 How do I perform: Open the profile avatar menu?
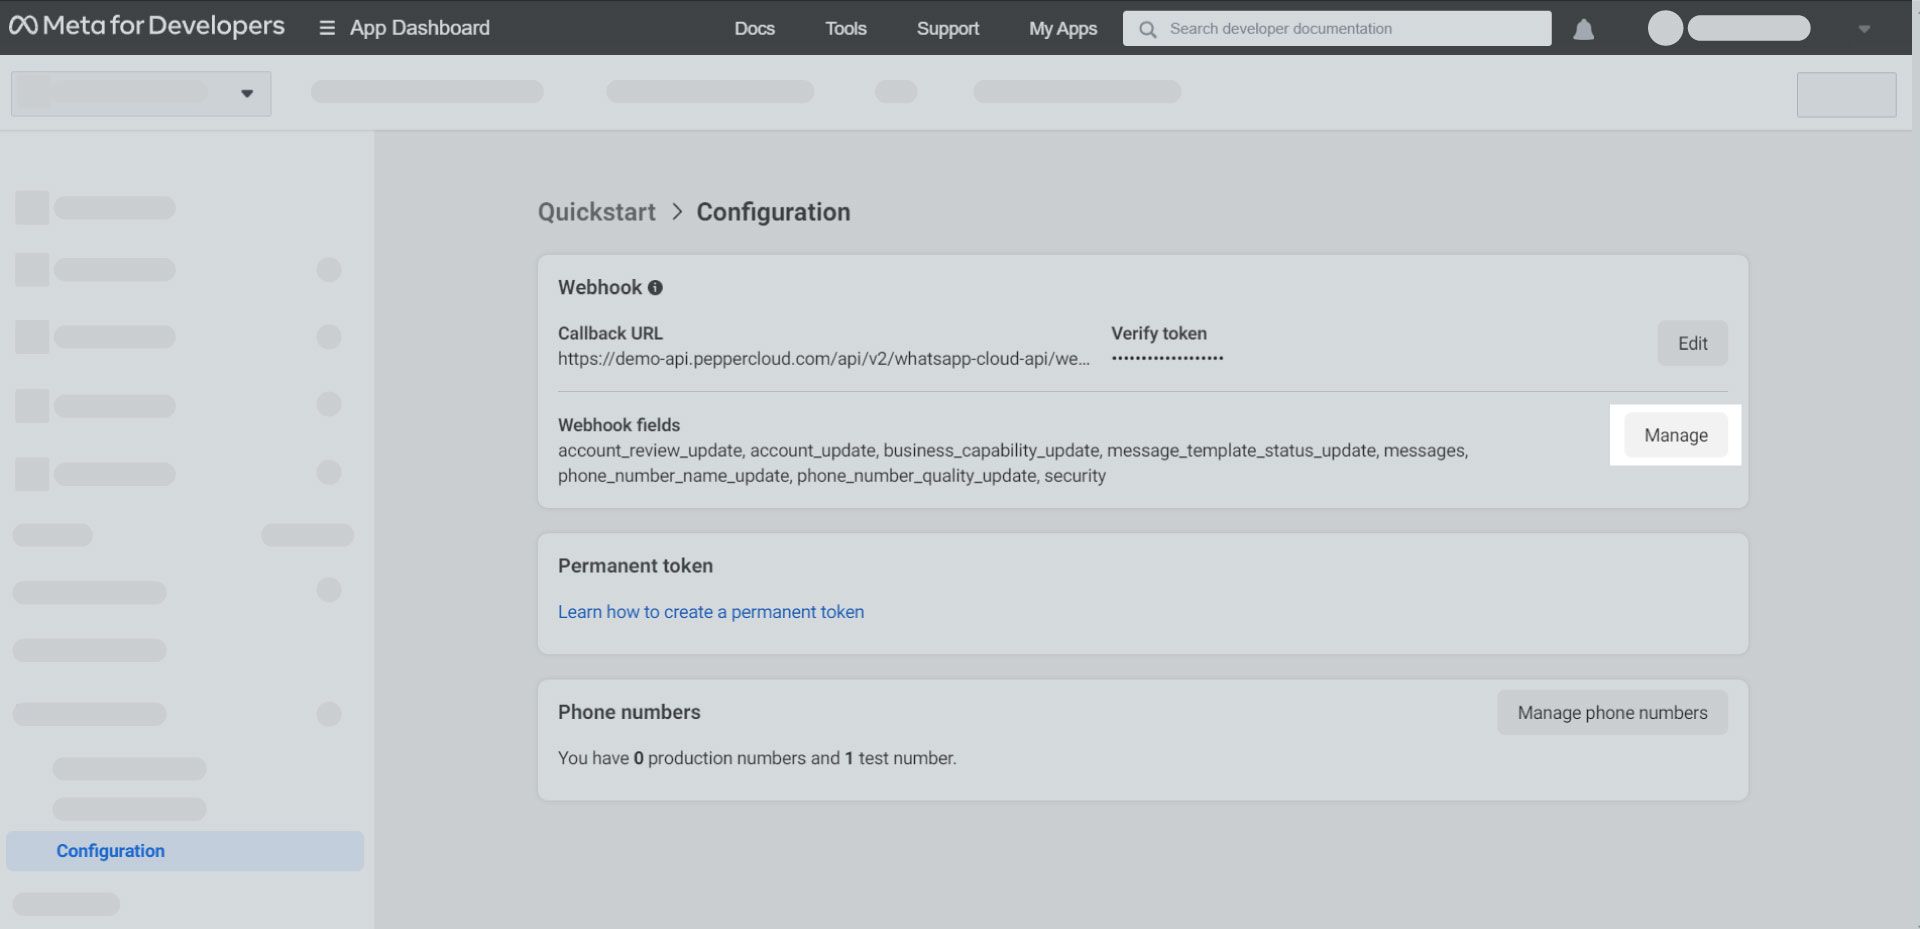point(1665,28)
